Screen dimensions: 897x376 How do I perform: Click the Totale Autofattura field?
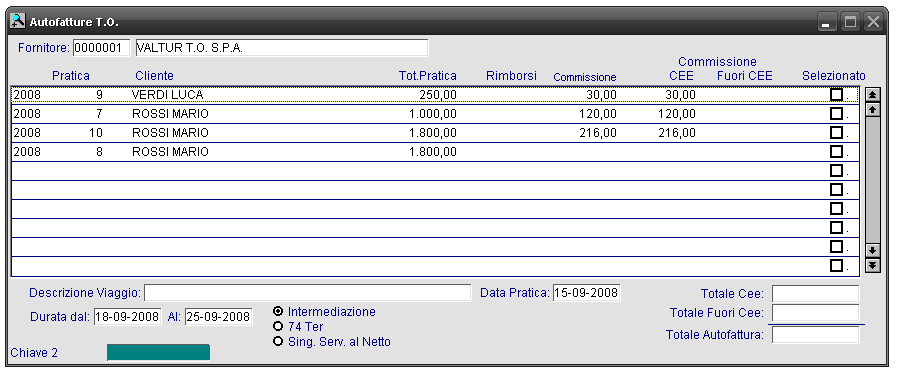point(815,334)
